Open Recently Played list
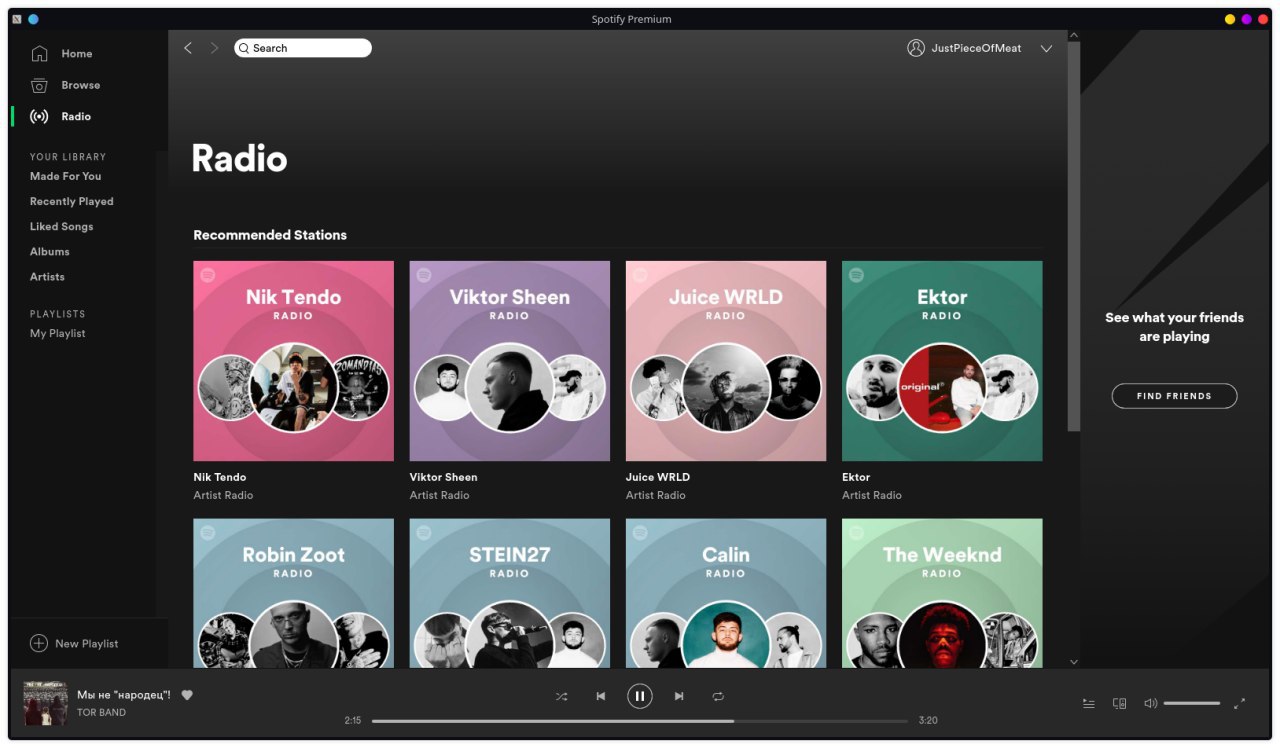1280x748 pixels. pyautogui.click(x=72, y=201)
